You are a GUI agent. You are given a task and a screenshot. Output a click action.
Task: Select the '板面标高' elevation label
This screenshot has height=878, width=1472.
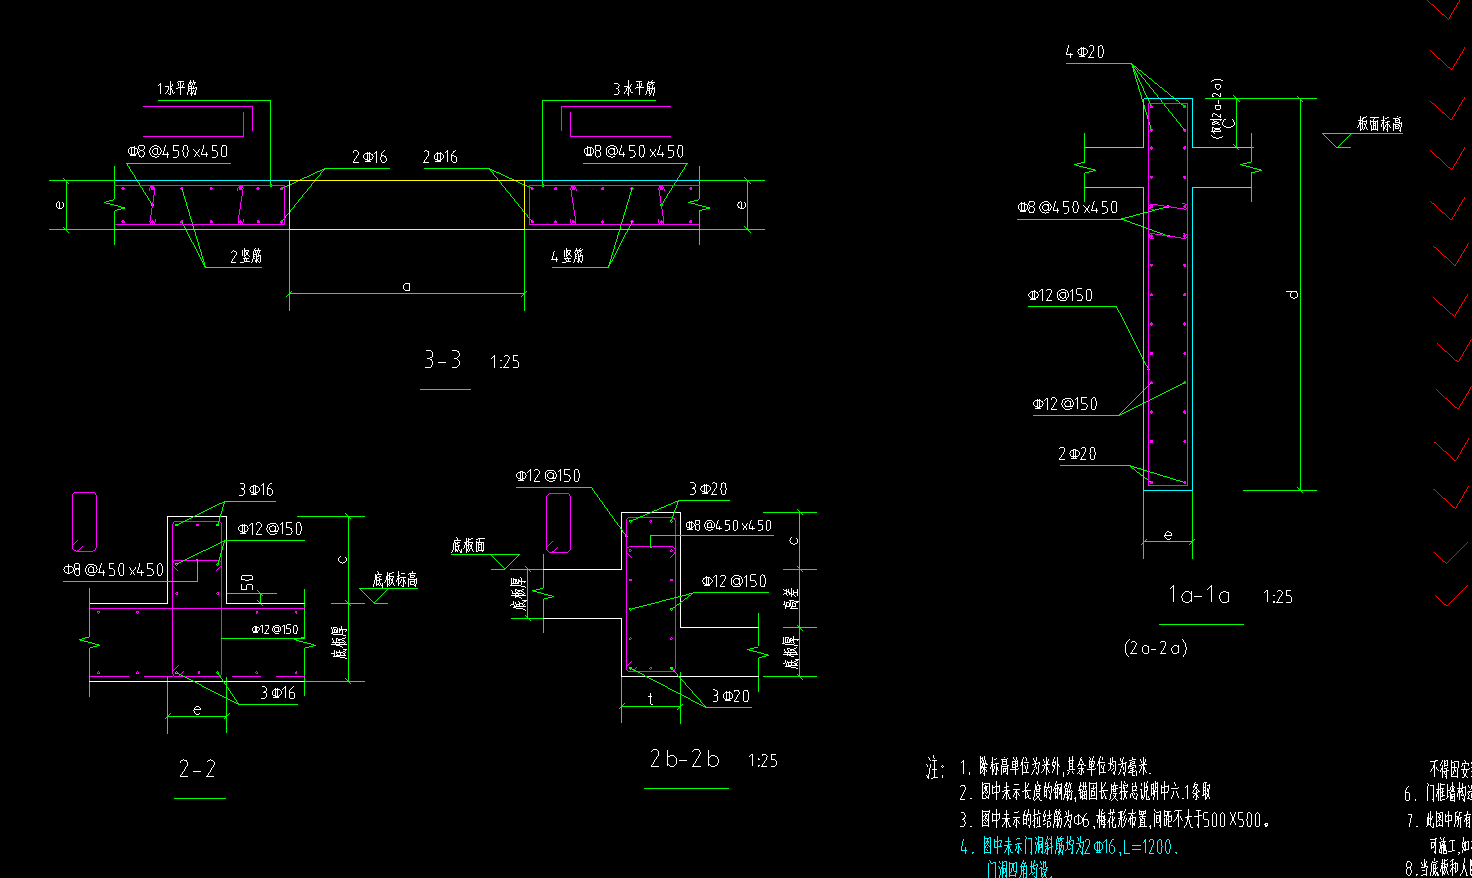point(1380,125)
